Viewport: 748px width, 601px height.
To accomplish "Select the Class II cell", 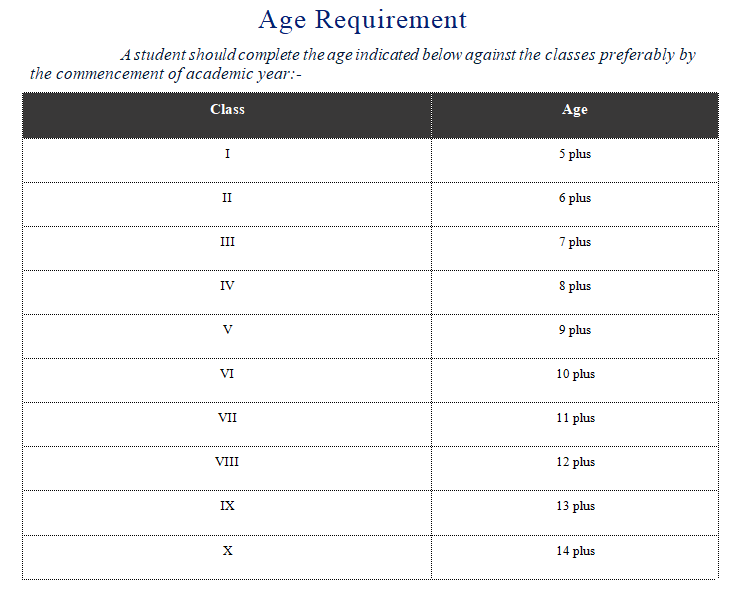I will 227,204.
